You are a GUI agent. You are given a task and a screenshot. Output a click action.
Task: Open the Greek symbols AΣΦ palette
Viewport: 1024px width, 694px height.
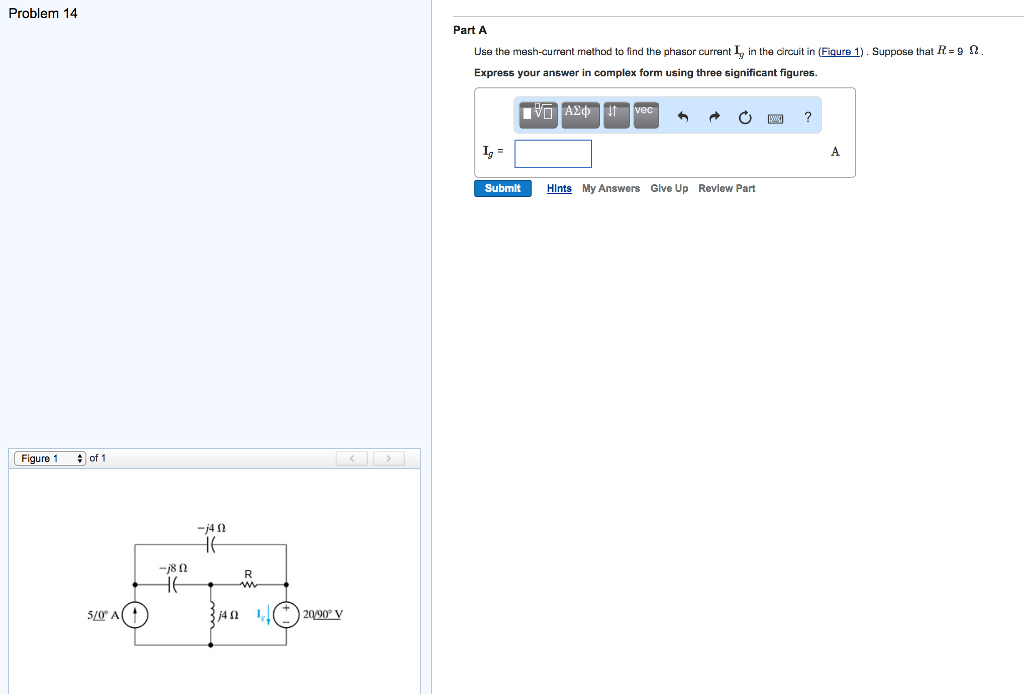(580, 115)
